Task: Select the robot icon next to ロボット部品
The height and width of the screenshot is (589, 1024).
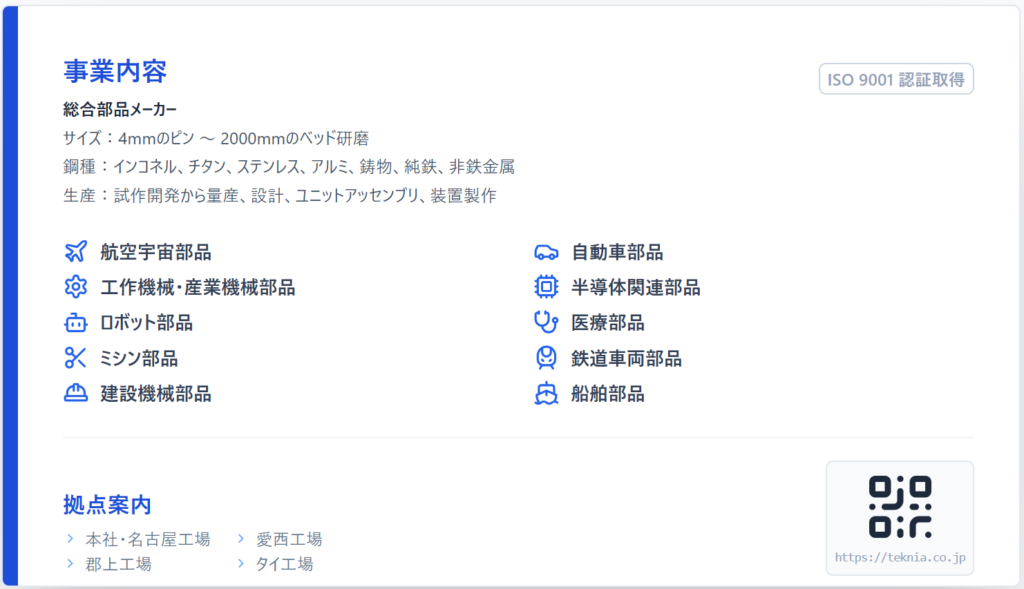Action: pos(75,323)
